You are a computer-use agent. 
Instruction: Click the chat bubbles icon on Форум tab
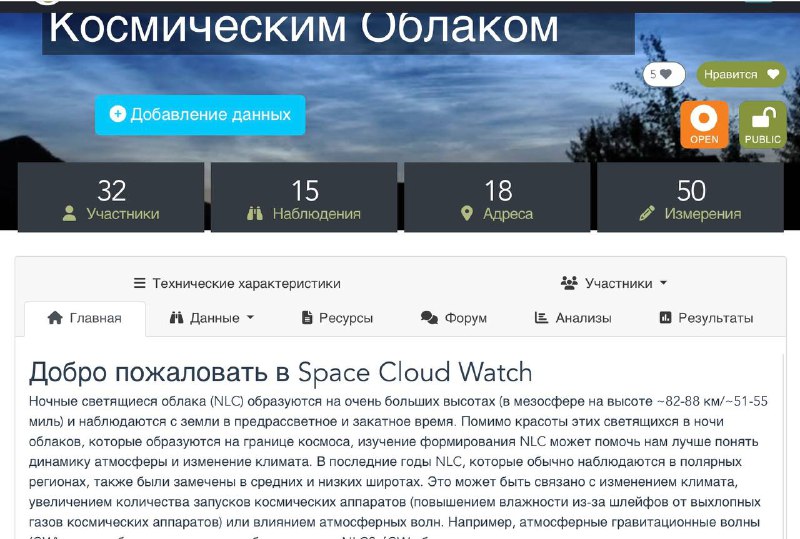click(429, 317)
